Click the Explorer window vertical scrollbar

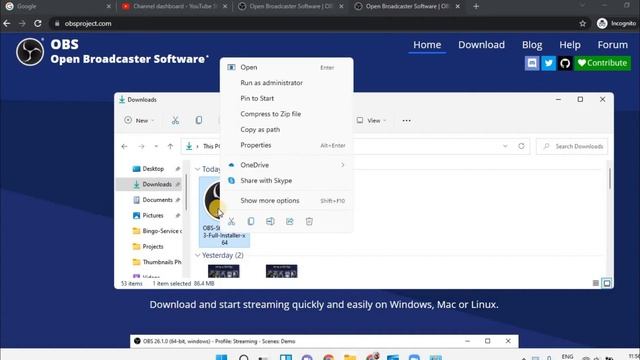610,180
